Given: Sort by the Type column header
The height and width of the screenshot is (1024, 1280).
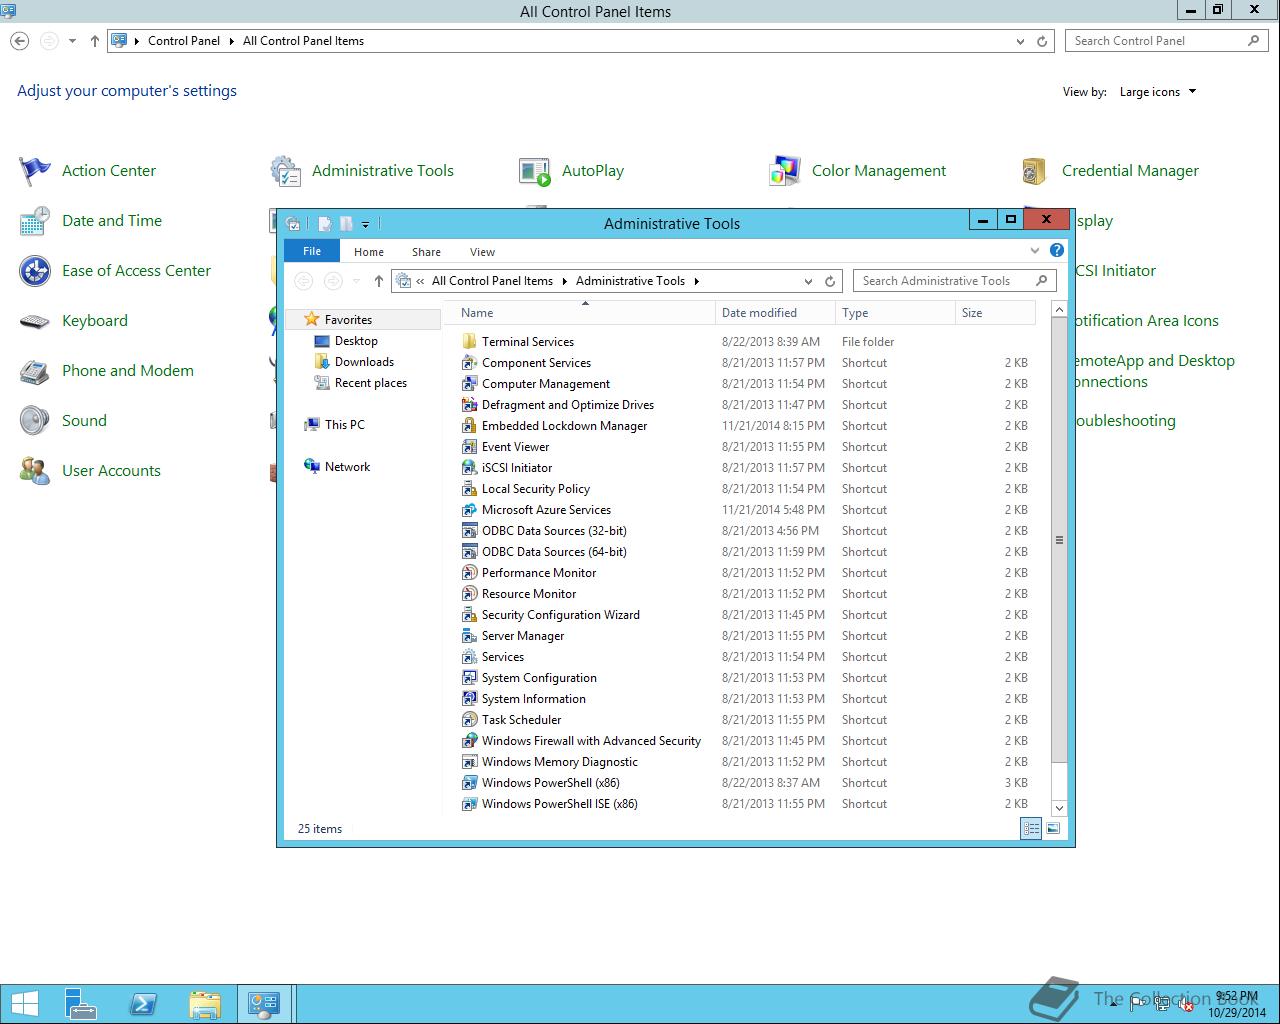Looking at the screenshot, I should pos(895,313).
